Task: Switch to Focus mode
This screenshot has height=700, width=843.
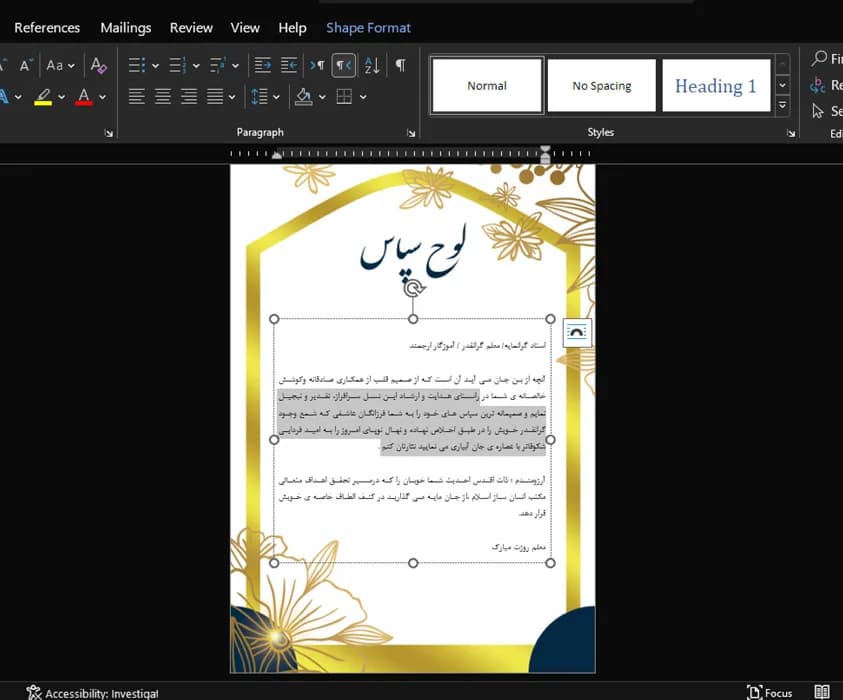Action: point(770,692)
